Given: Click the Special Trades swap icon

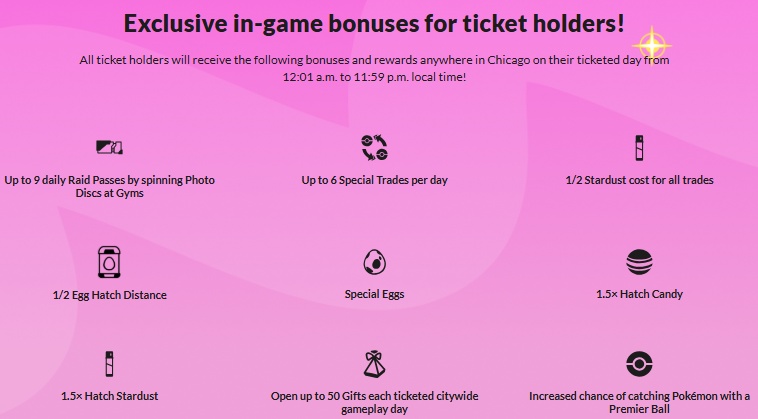Looking at the screenshot, I should point(373,149).
